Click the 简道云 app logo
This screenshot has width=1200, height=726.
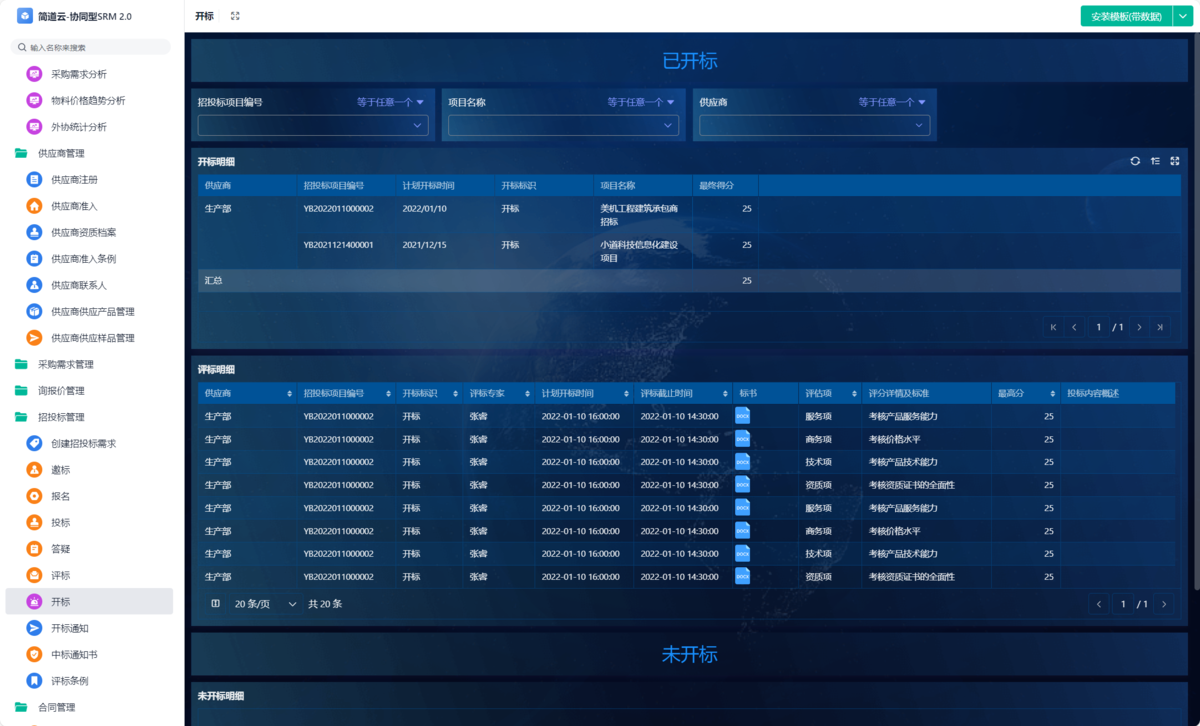pyautogui.click(x=24, y=16)
